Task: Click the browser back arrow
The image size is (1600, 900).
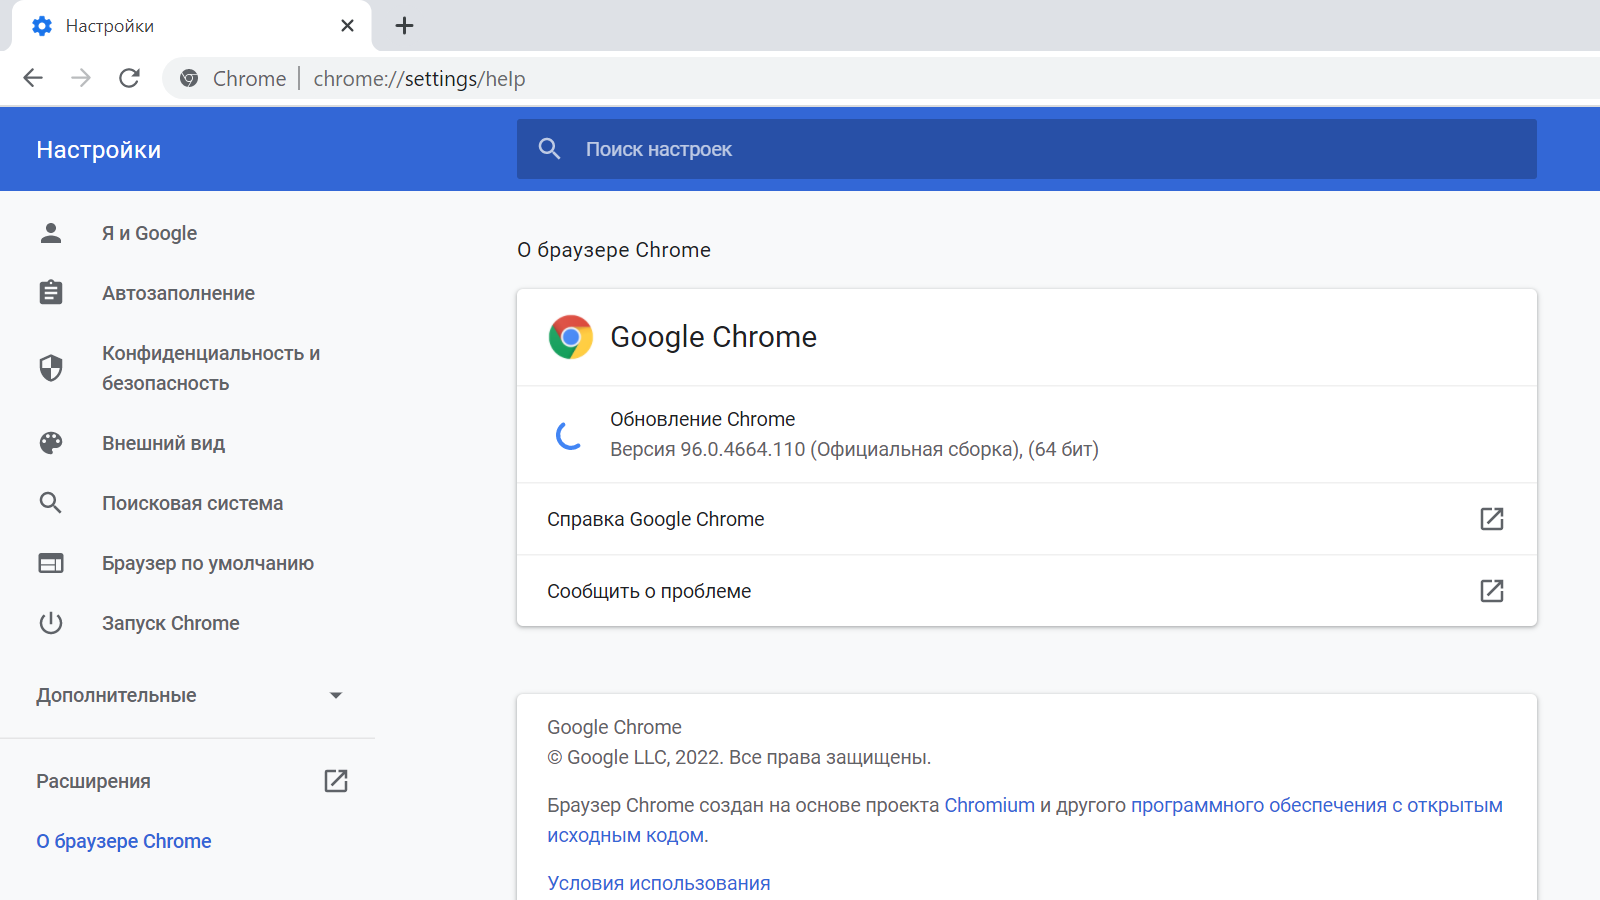Action: [x=33, y=78]
